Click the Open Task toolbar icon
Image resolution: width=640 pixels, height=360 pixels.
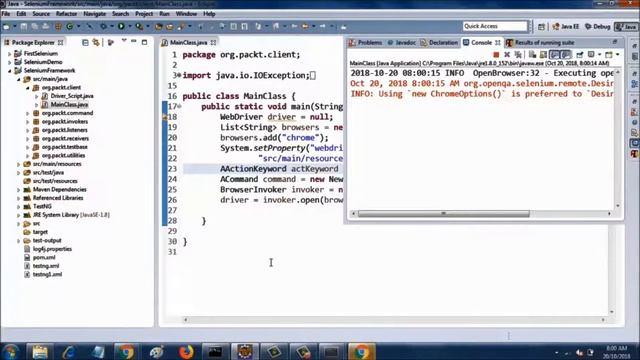tap(169, 27)
